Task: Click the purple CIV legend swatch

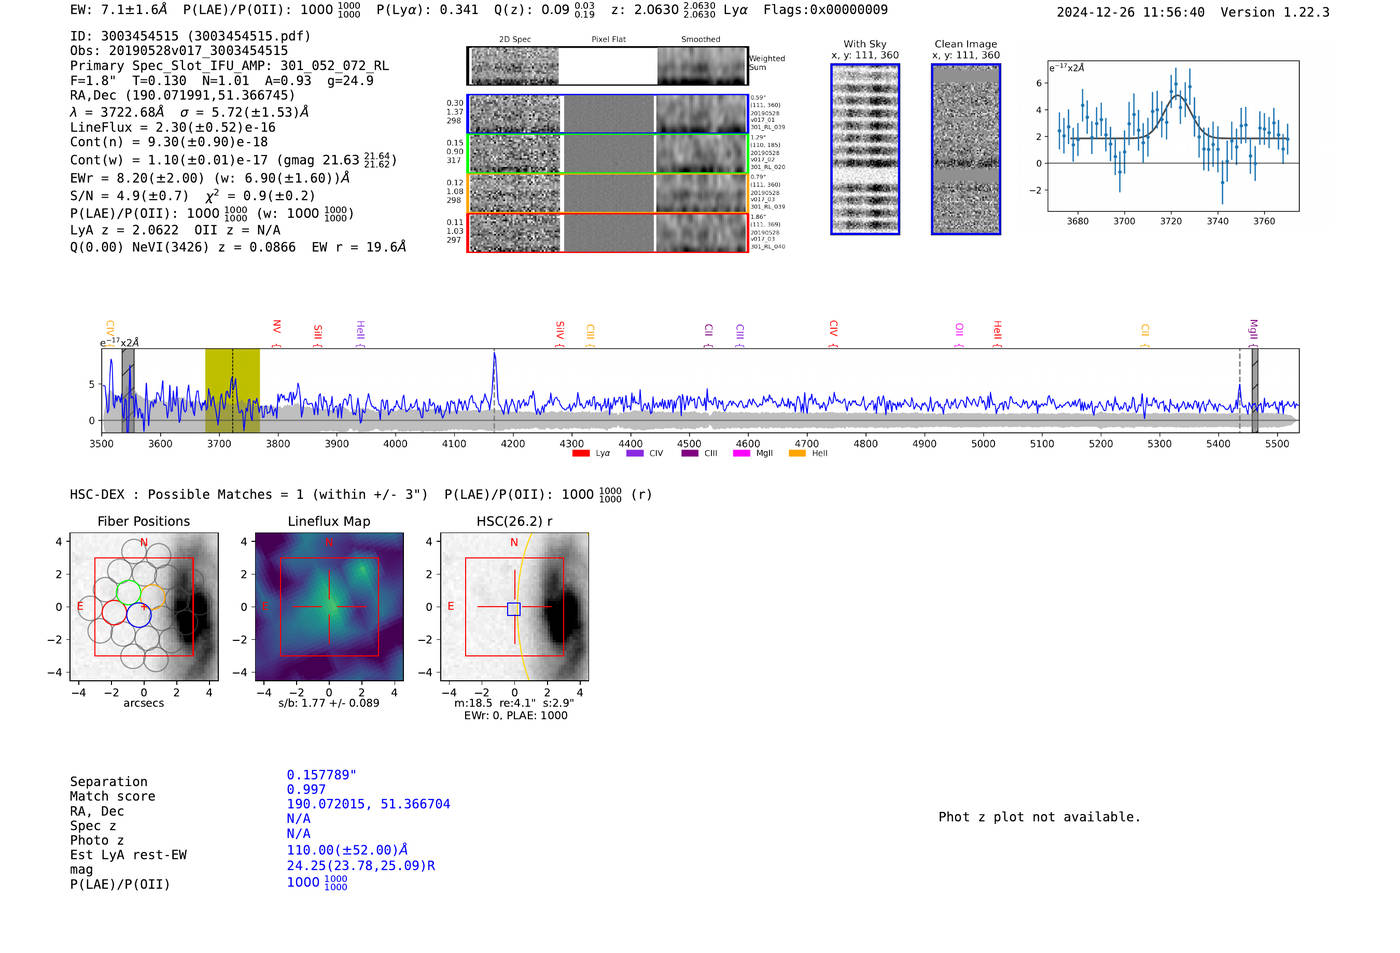Action: pyautogui.click(x=634, y=454)
